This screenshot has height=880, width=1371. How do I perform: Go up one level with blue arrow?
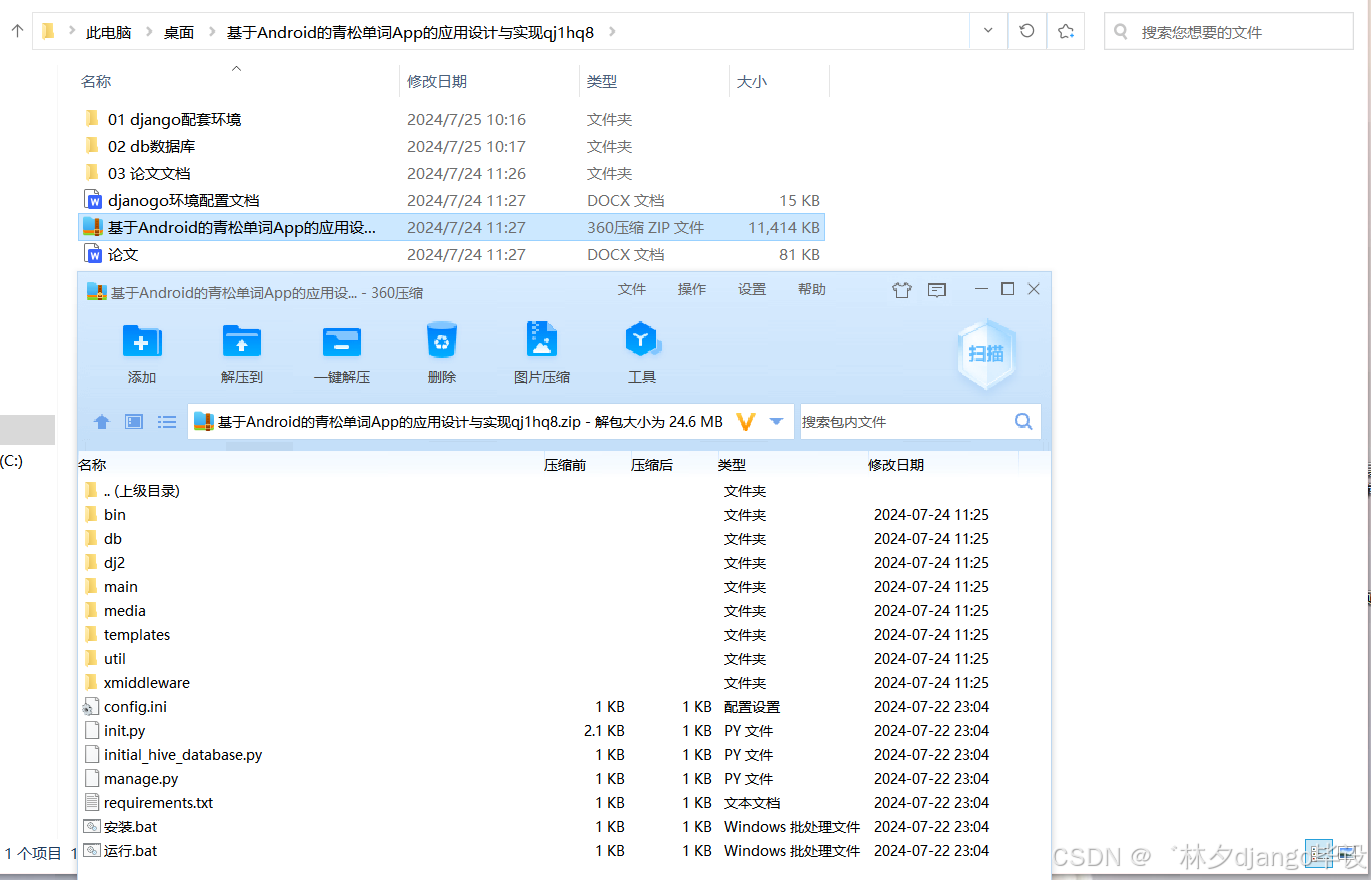(101, 422)
